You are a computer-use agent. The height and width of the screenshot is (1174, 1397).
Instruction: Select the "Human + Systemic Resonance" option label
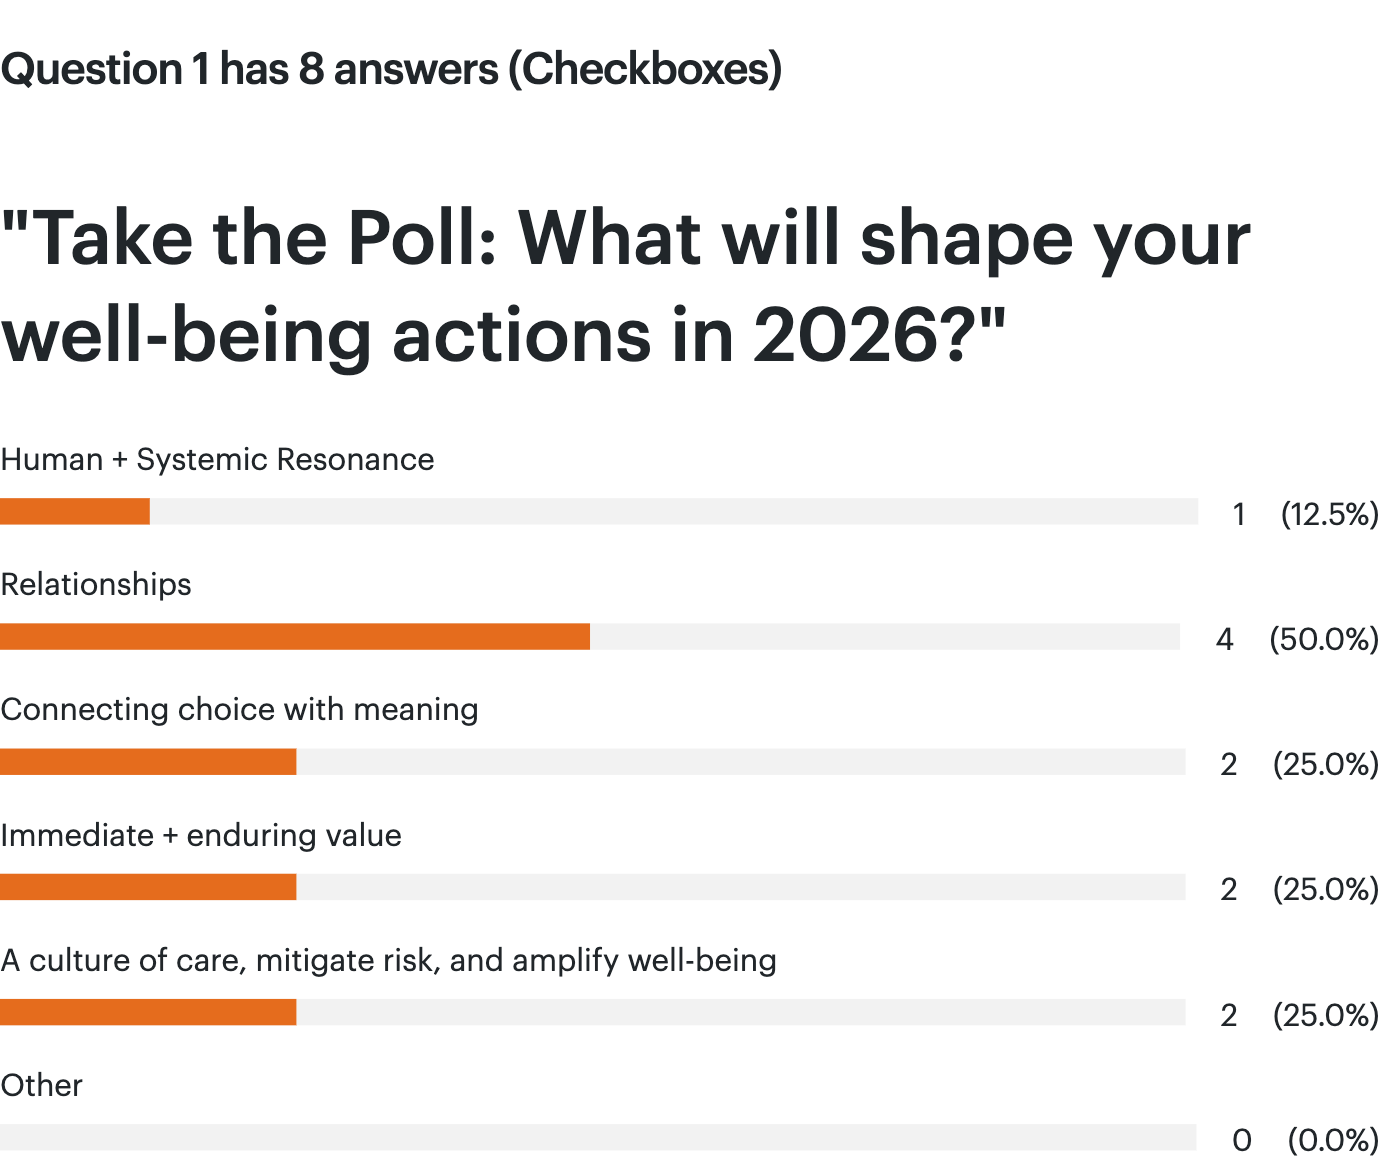(x=217, y=460)
